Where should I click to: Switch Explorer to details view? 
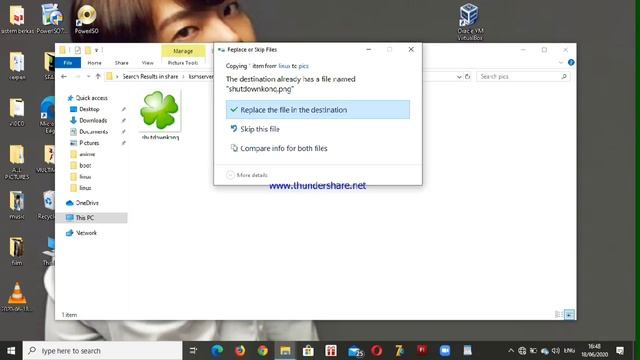coord(559,314)
